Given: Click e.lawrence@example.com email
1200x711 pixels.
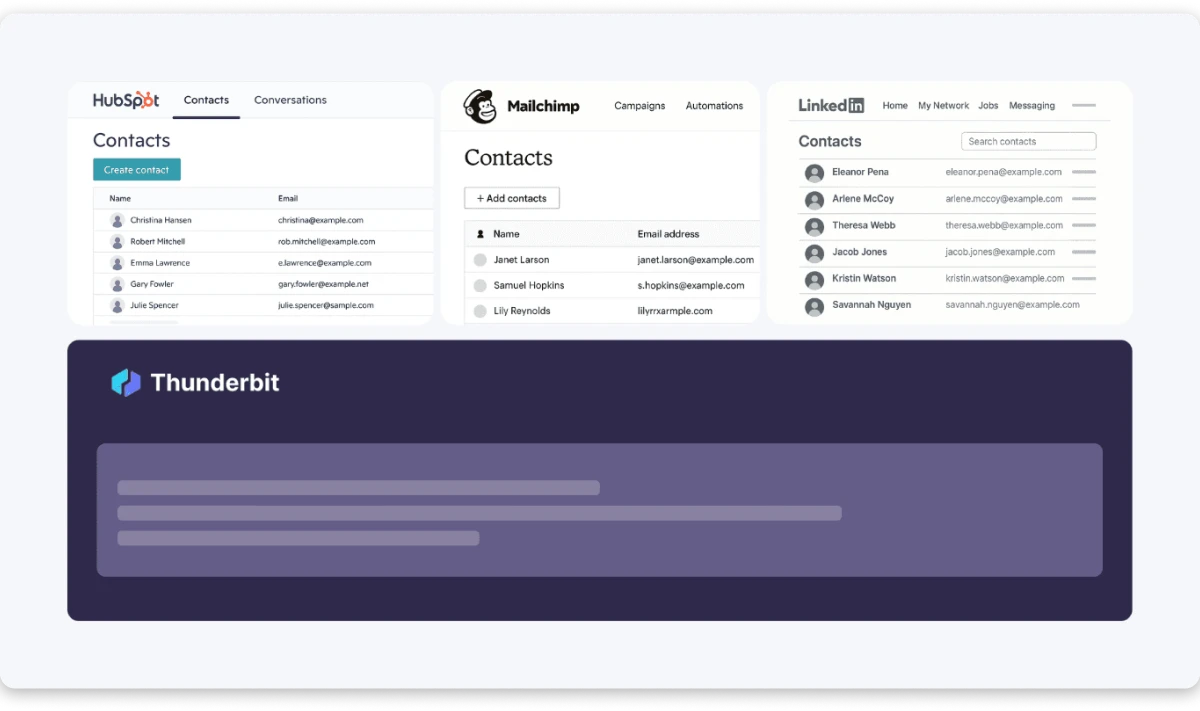Looking at the screenshot, I should (x=325, y=263).
